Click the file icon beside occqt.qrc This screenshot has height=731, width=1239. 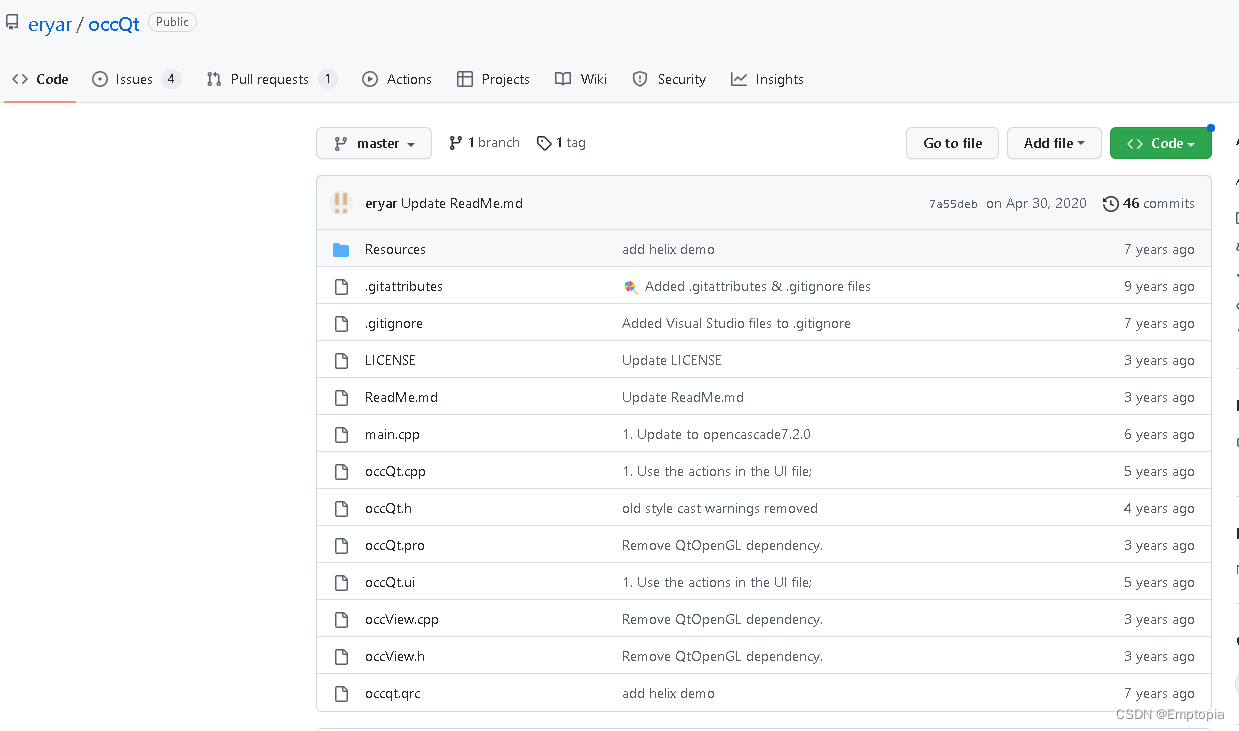click(x=341, y=693)
